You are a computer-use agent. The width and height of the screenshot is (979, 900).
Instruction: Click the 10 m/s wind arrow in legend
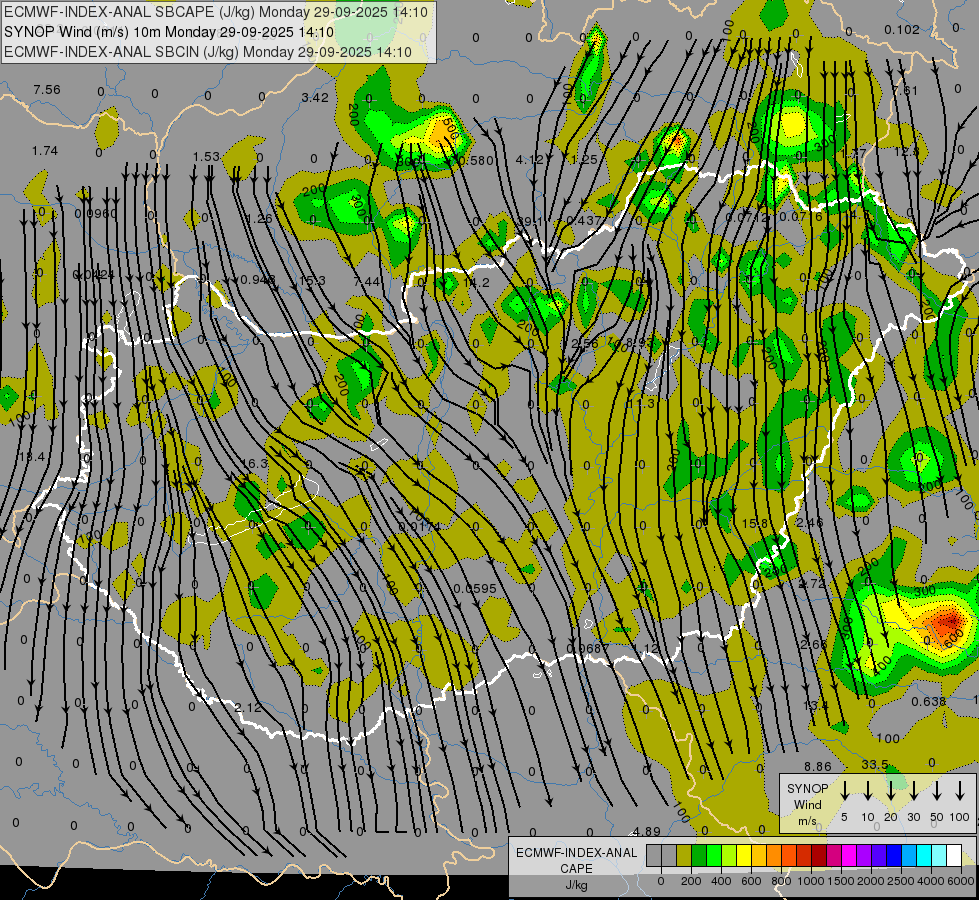[867, 790]
